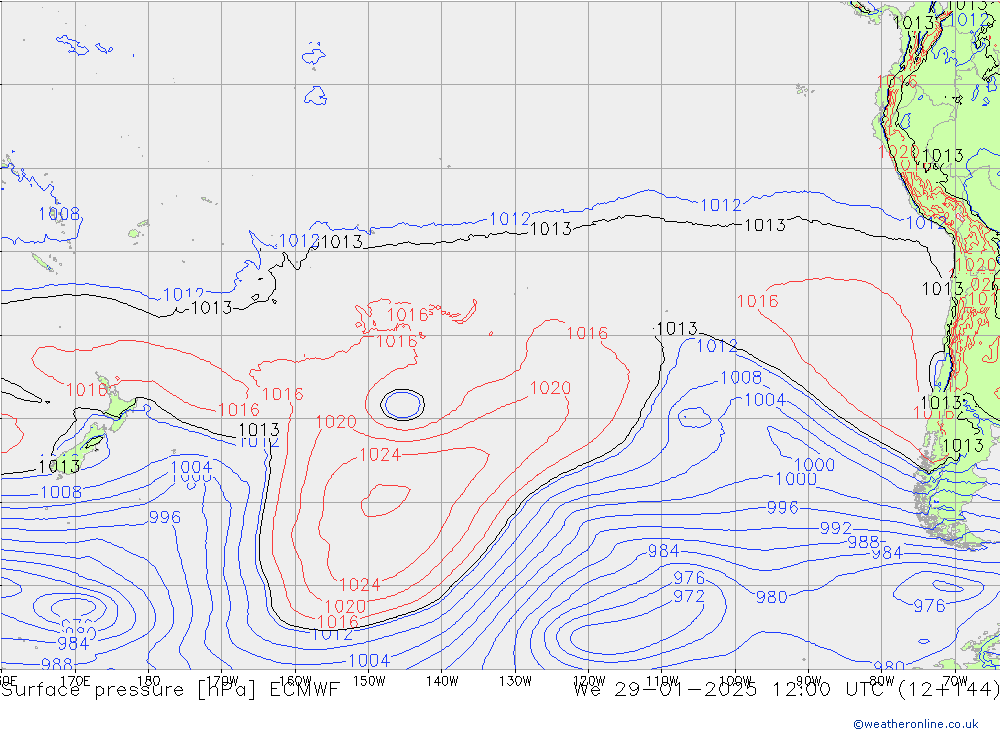Click the 1008 label in the upper left
1000x733 pixels.
point(59,214)
